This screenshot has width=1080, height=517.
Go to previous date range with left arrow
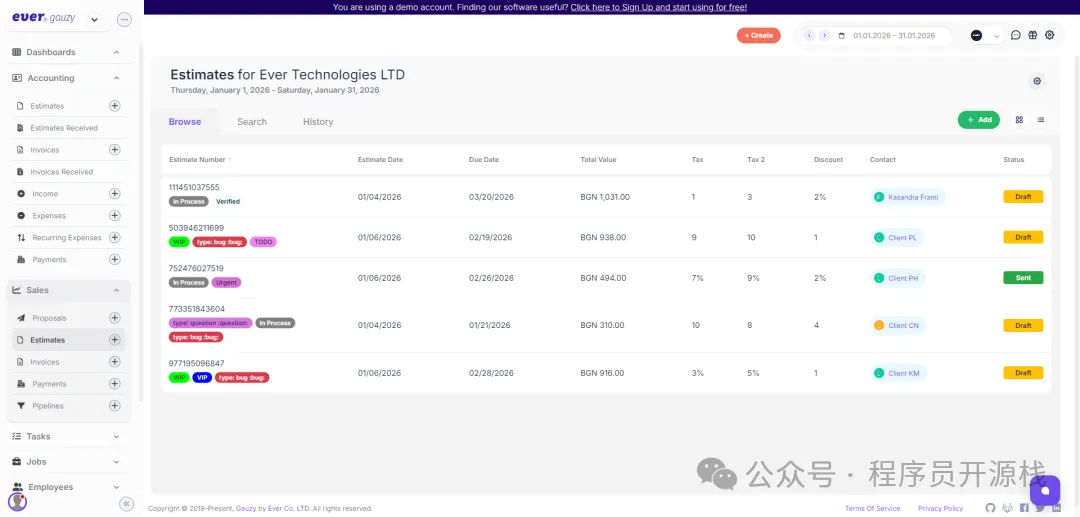pyautogui.click(x=809, y=36)
